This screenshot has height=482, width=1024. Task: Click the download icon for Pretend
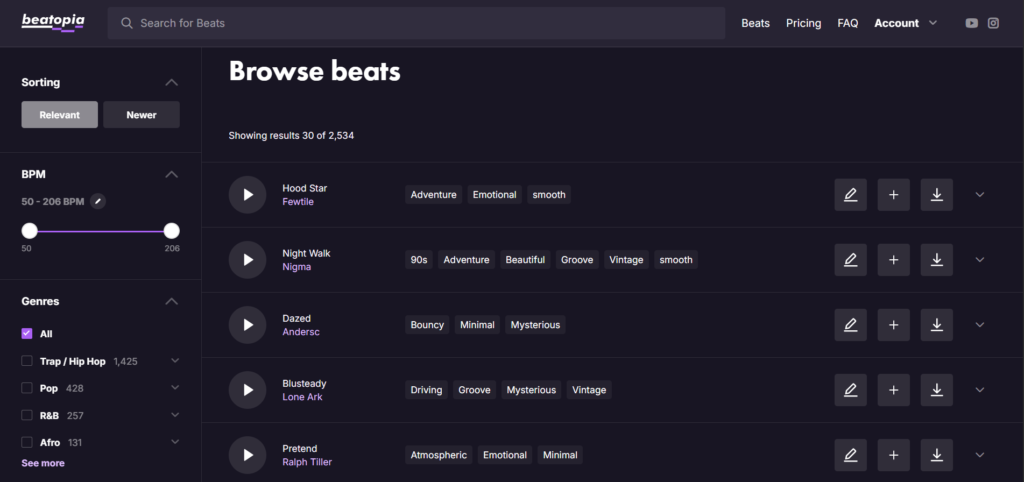click(936, 455)
